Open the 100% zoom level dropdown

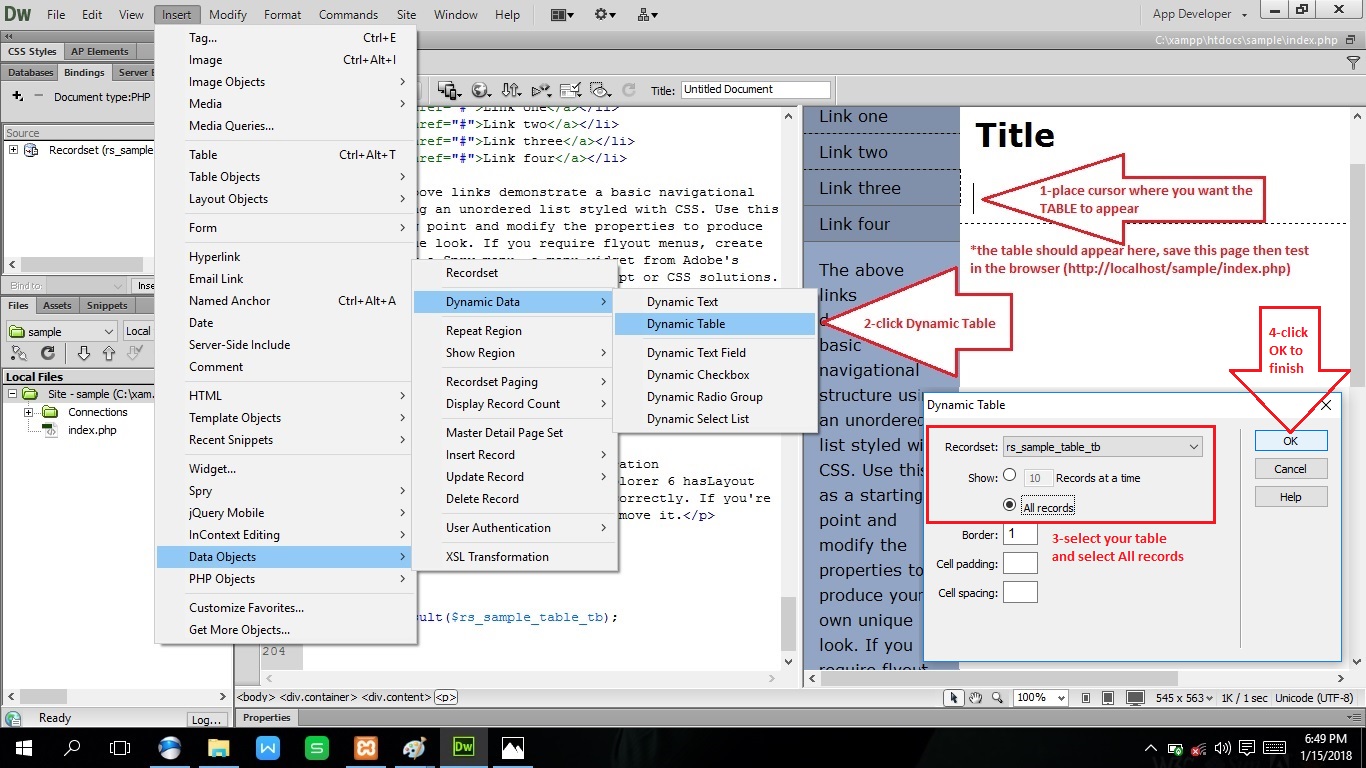[x=1039, y=697]
